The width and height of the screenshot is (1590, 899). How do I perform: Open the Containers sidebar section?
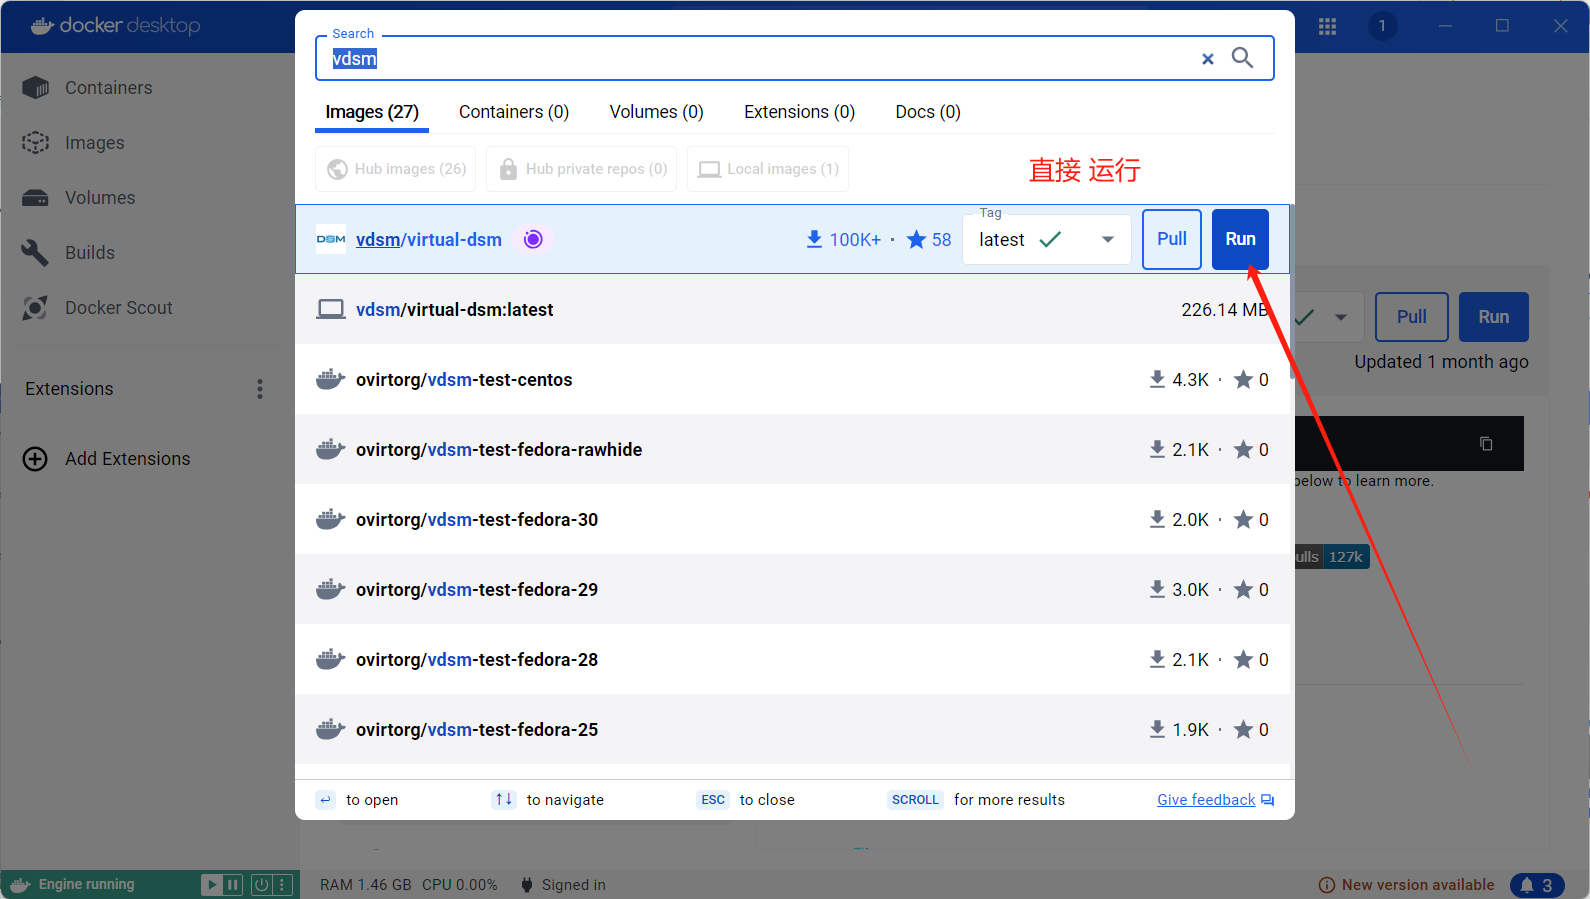pos(108,88)
